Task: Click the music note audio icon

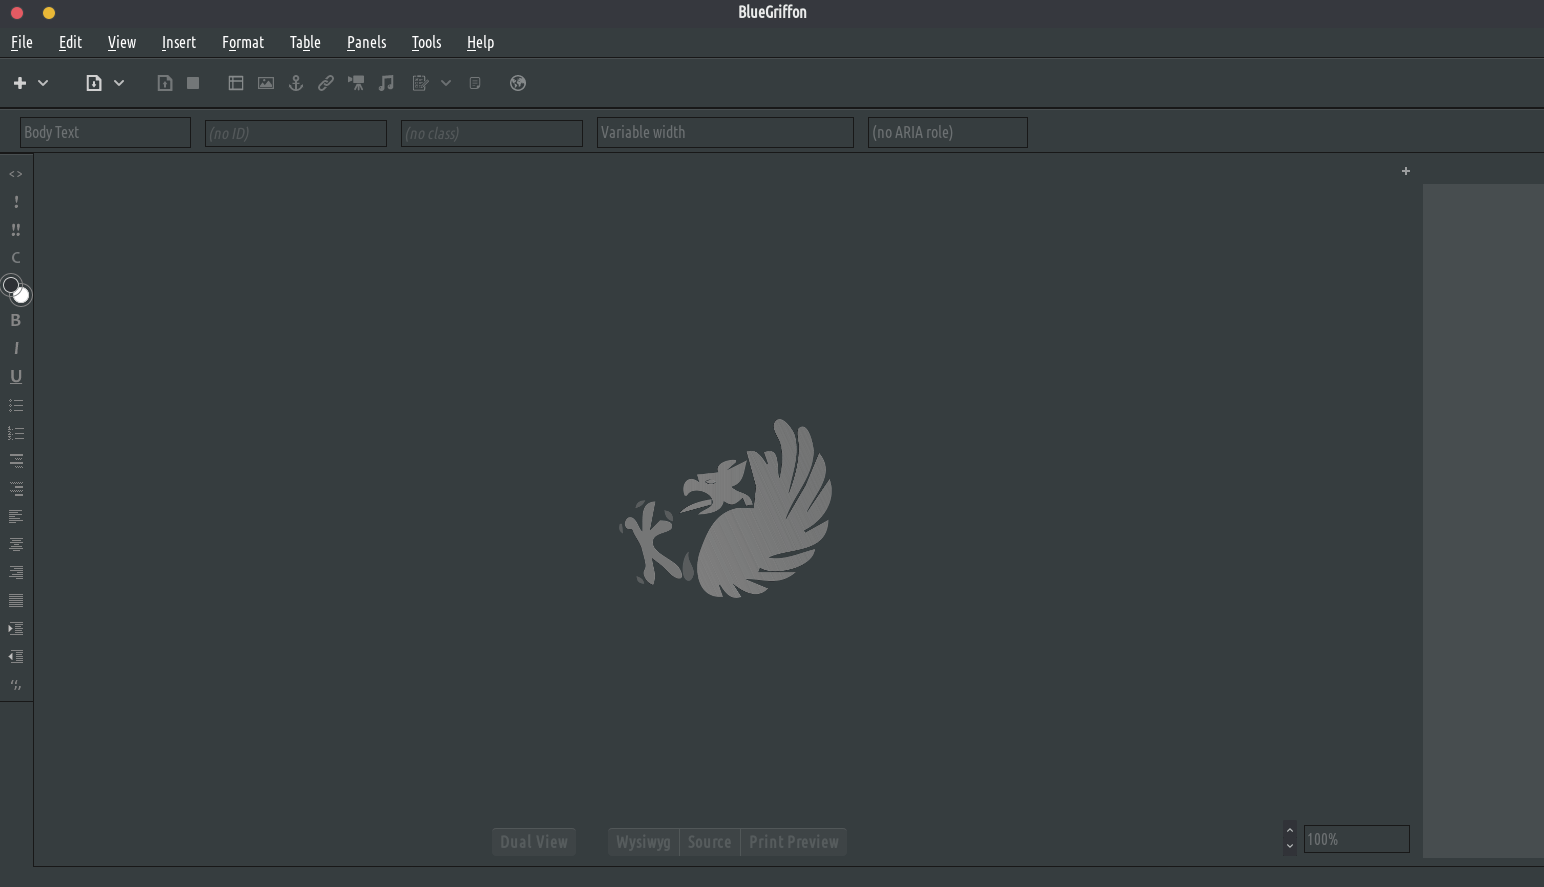Action: click(386, 84)
